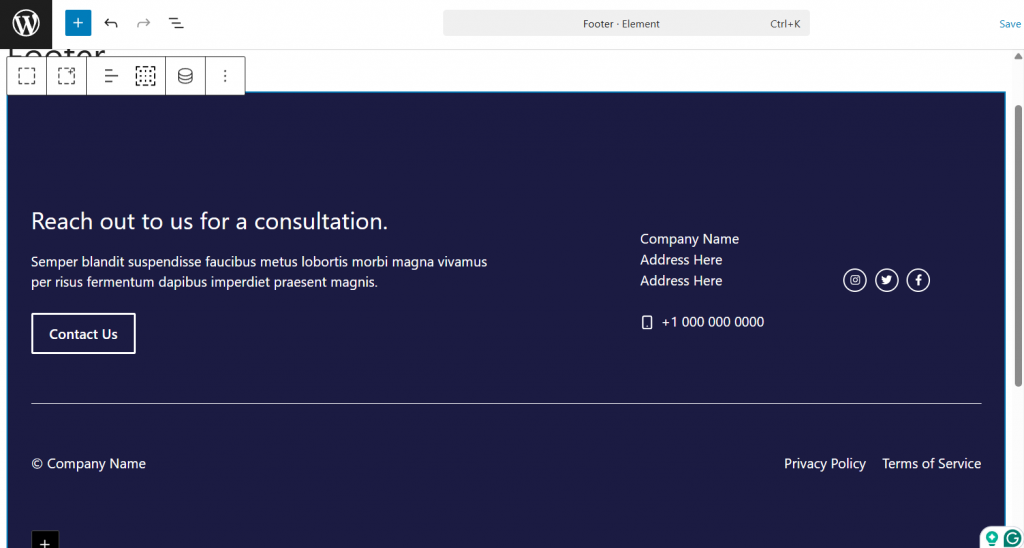The height and width of the screenshot is (548, 1024).
Task: Open the block inserter plus button
Action: pos(78,24)
